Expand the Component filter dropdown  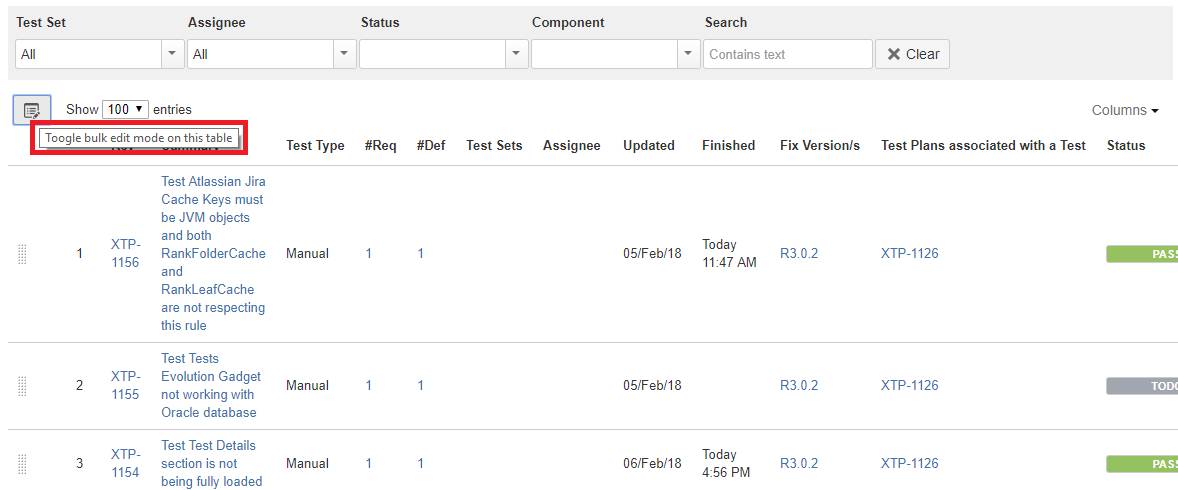pyautogui.click(x=689, y=54)
